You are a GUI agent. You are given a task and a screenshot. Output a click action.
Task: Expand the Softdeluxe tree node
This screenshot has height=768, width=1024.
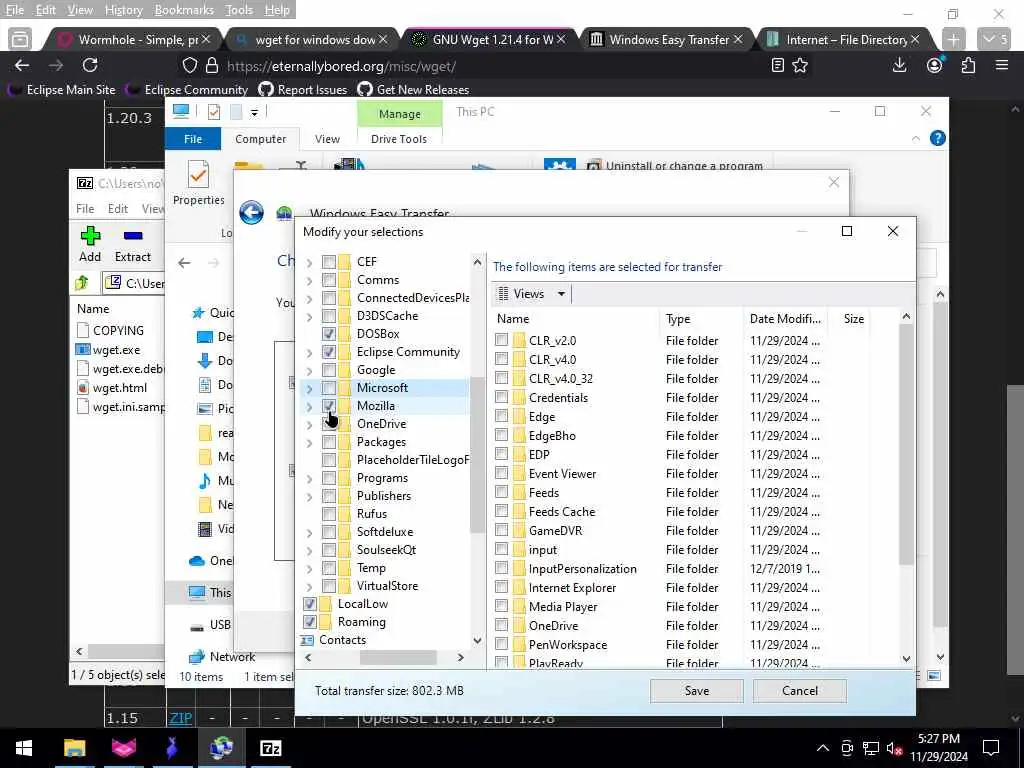click(x=309, y=533)
